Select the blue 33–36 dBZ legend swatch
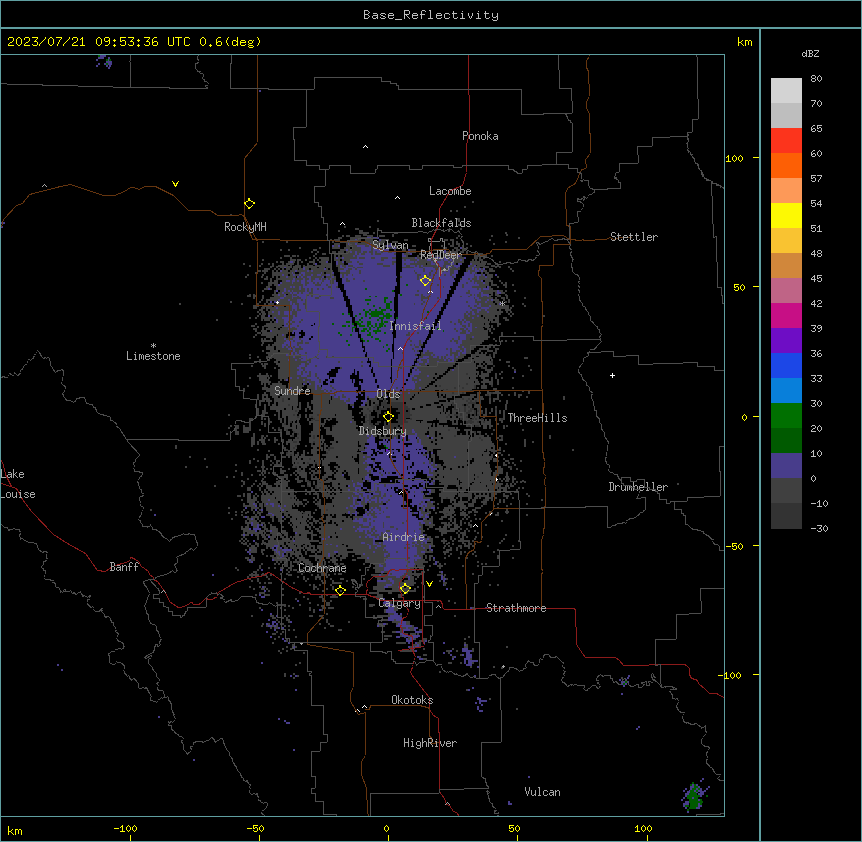This screenshot has height=842, width=862. (786, 365)
